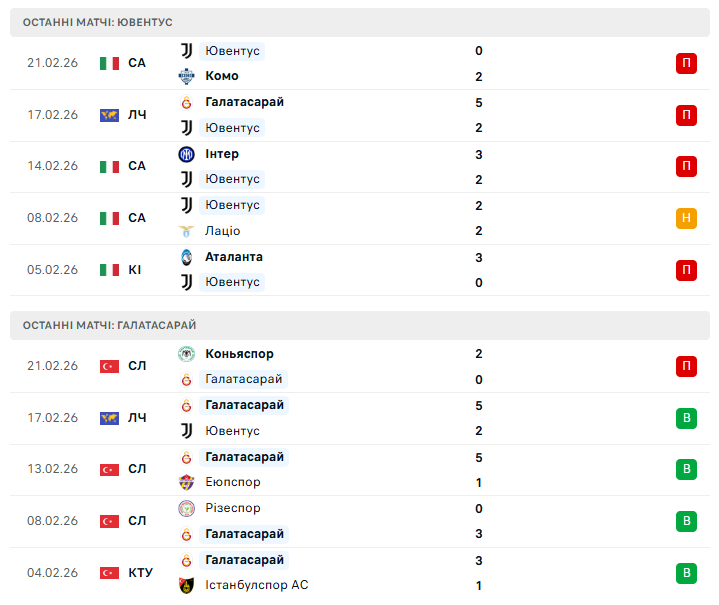The height and width of the screenshot is (605, 719).
Task: Click Turkish flag next to КТУ
Action: click(x=109, y=573)
